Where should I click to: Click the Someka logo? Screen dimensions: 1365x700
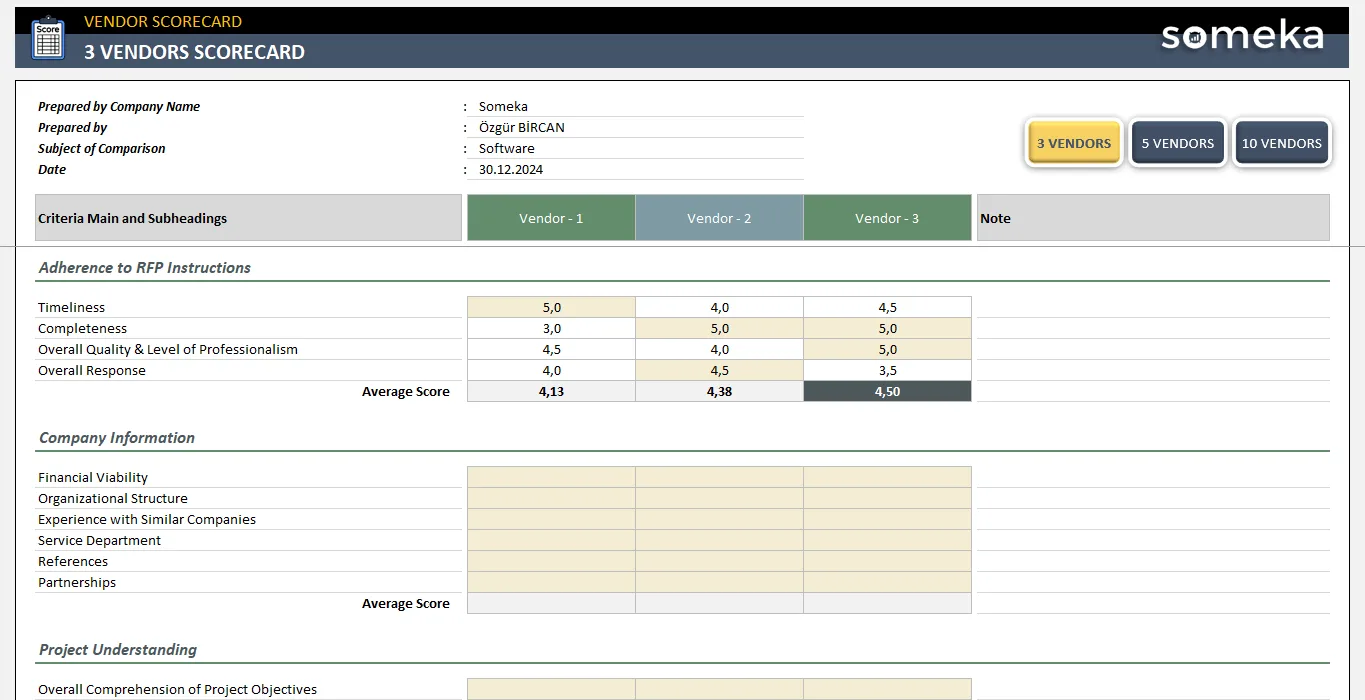(1242, 36)
